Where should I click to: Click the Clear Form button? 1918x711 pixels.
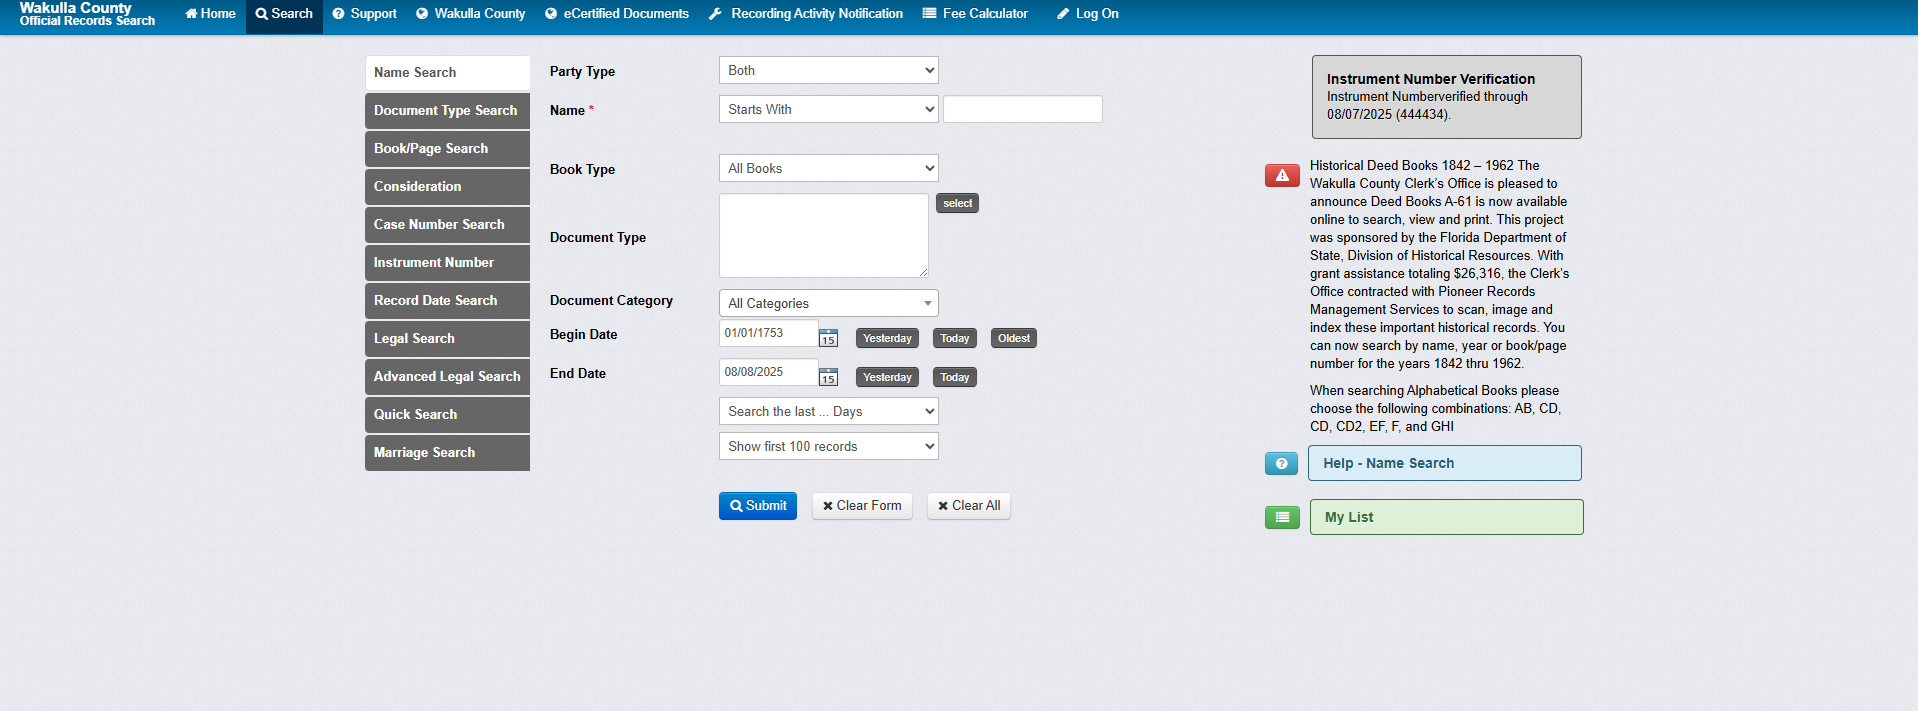point(862,506)
